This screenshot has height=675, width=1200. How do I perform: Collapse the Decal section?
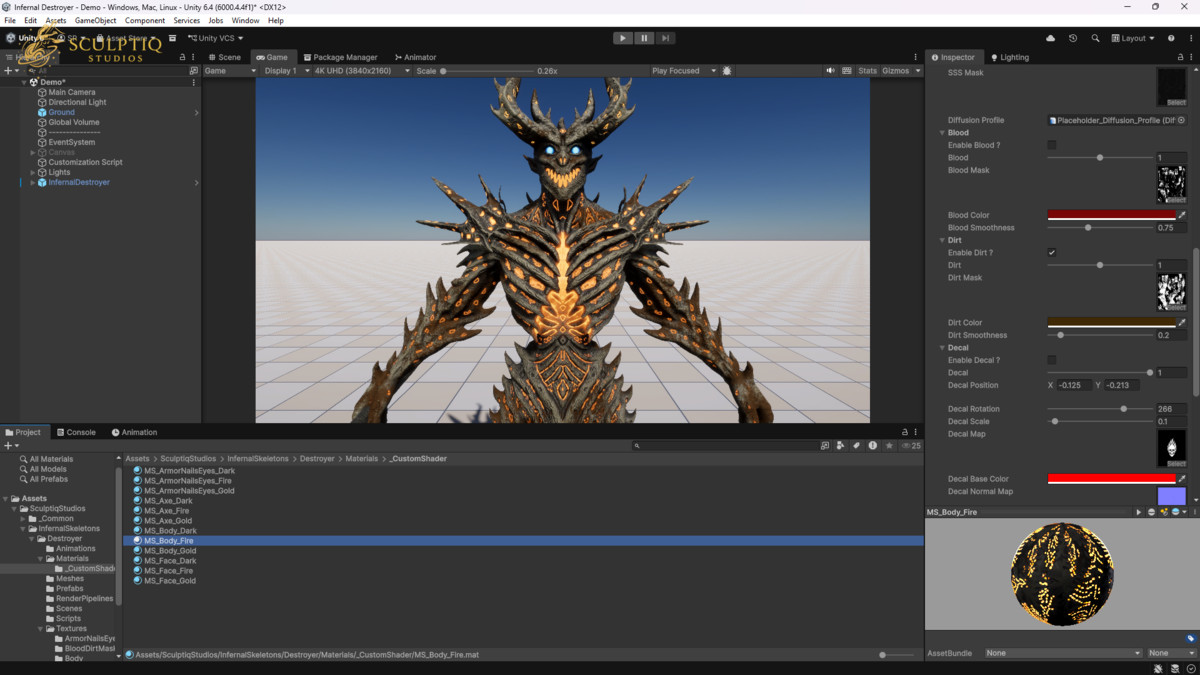point(942,348)
